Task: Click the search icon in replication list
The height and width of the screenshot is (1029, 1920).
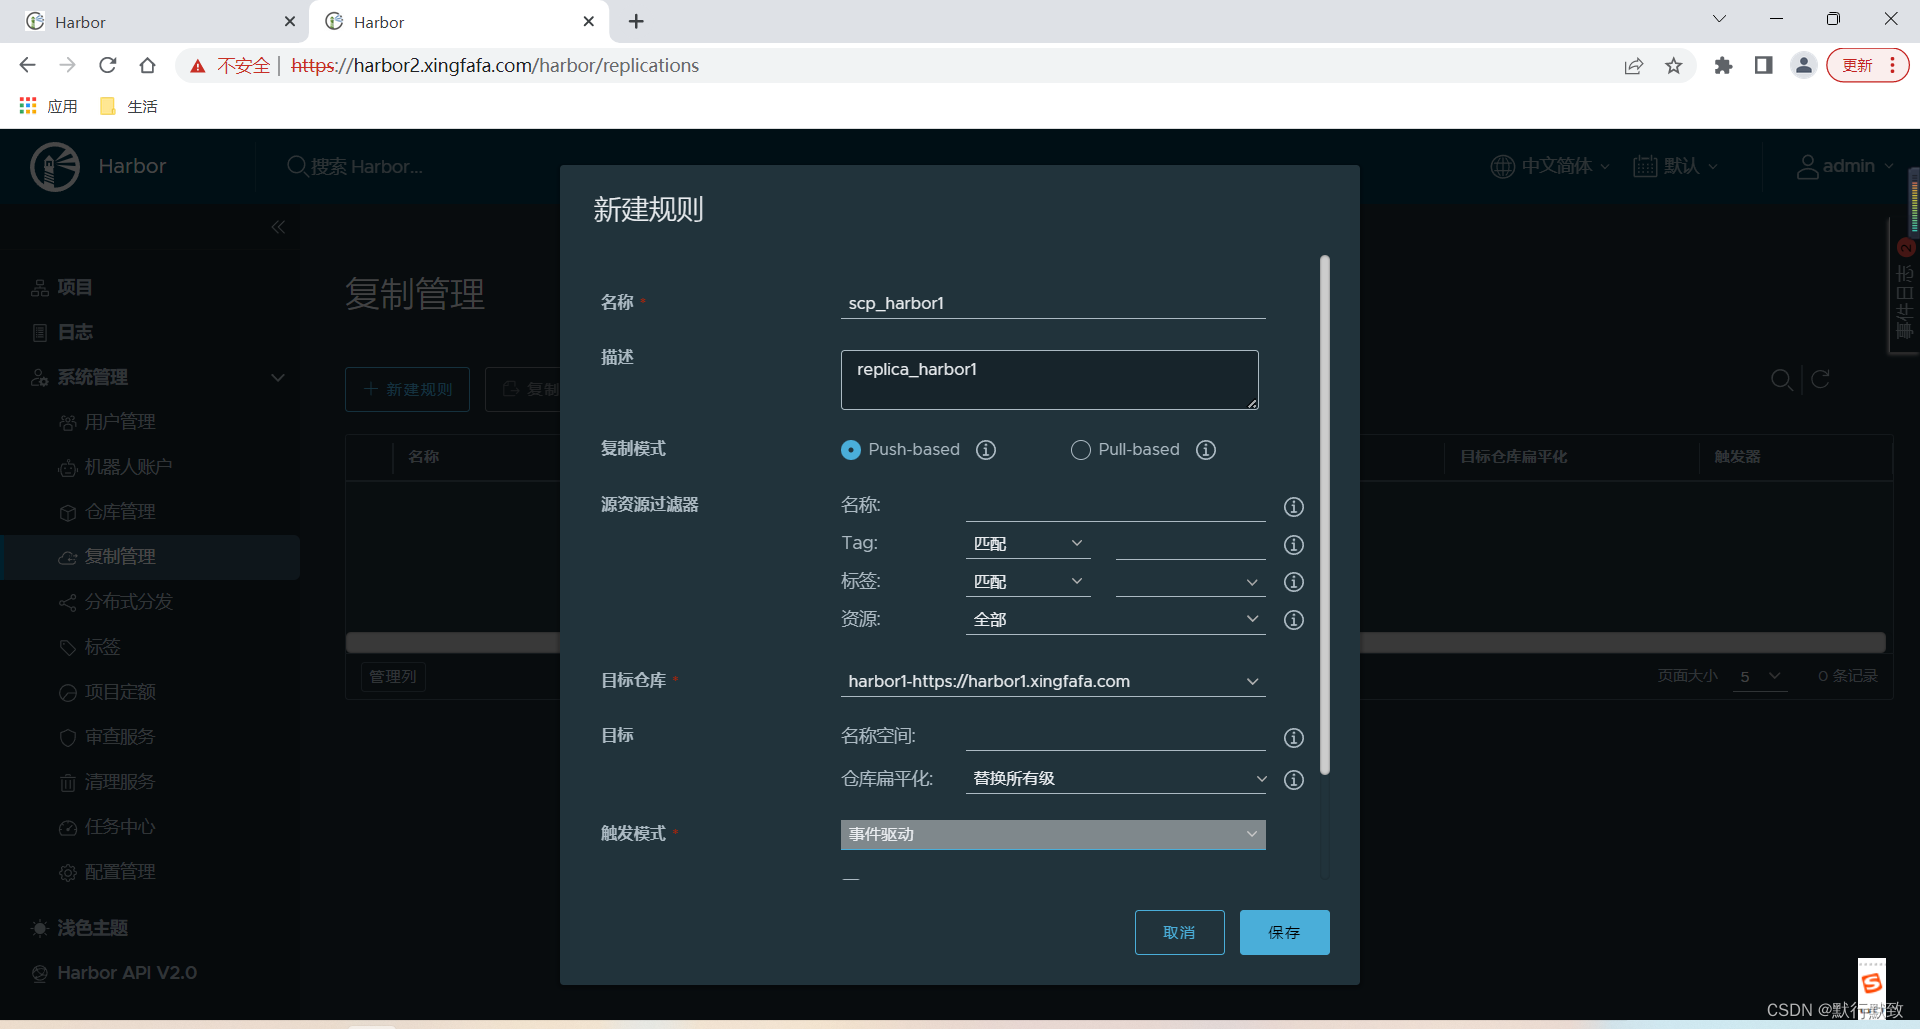Action: 1781,380
